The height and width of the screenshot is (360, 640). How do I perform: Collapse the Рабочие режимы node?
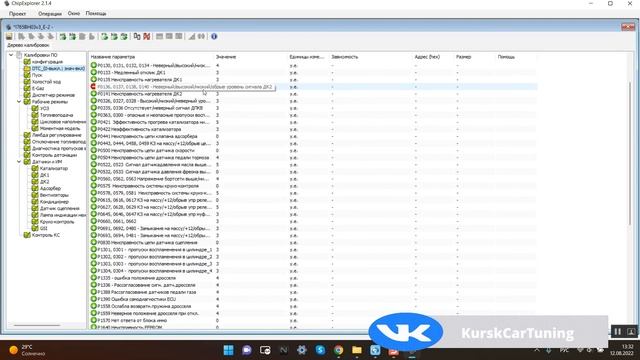tap(19, 102)
